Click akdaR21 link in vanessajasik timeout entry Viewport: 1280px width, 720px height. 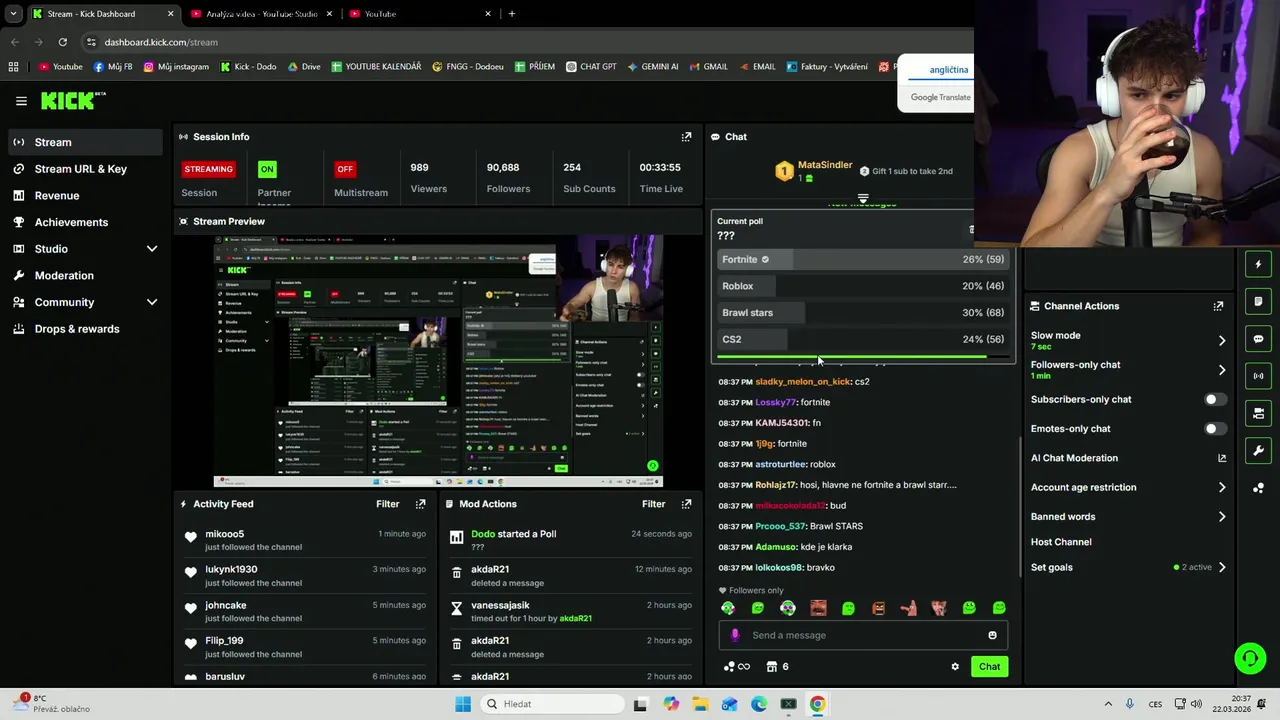point(576,618)
